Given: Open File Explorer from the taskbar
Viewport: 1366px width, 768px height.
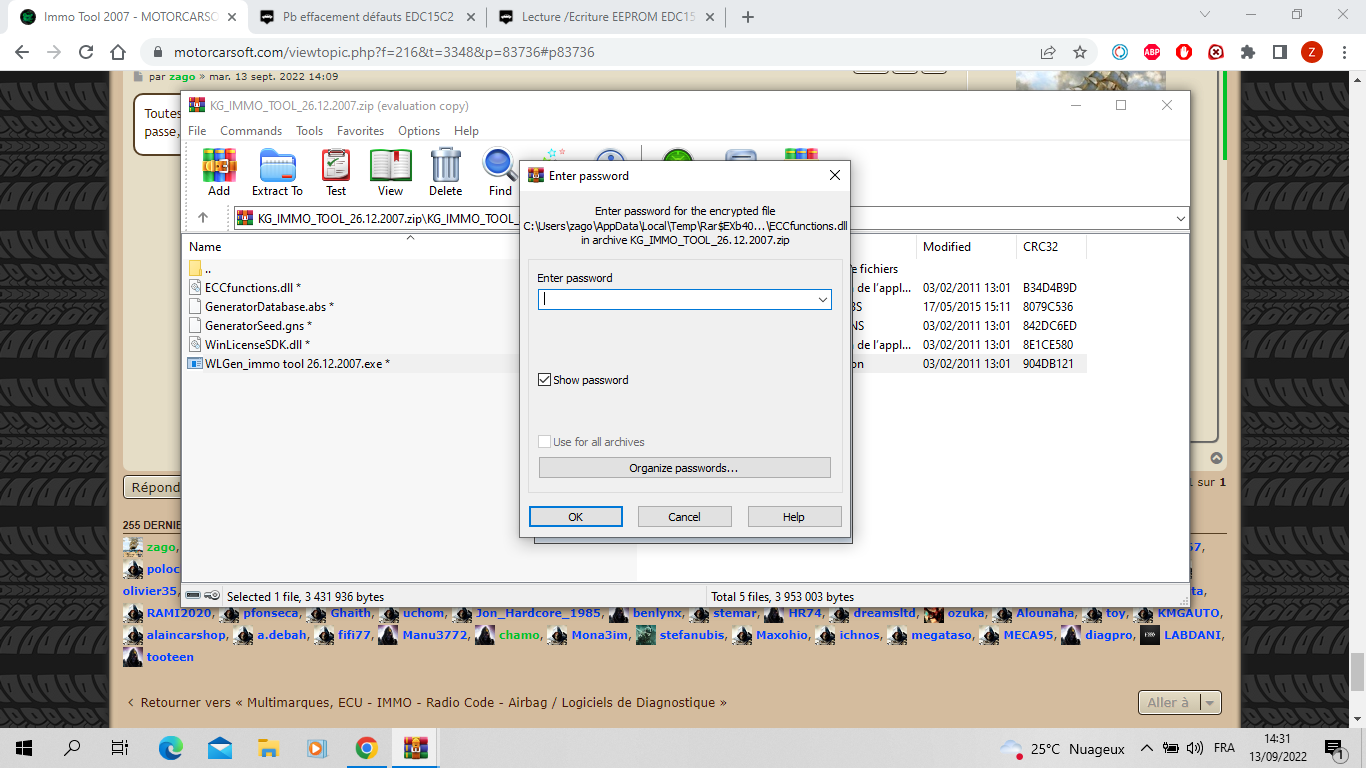Looking at the screenshot, I should tap(268, 748).
